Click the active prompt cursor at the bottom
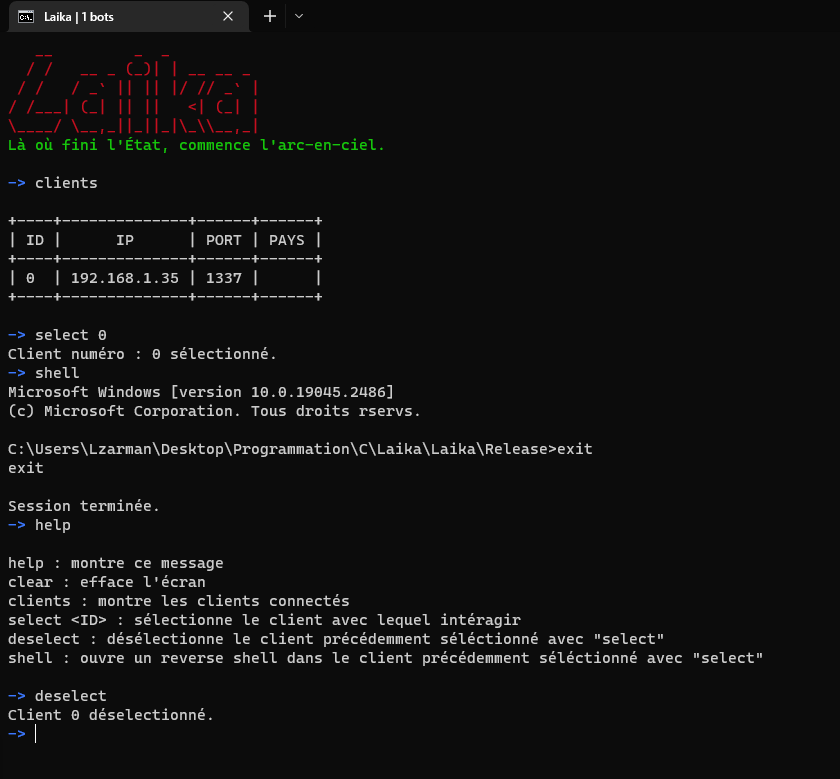 coord(36,734)
